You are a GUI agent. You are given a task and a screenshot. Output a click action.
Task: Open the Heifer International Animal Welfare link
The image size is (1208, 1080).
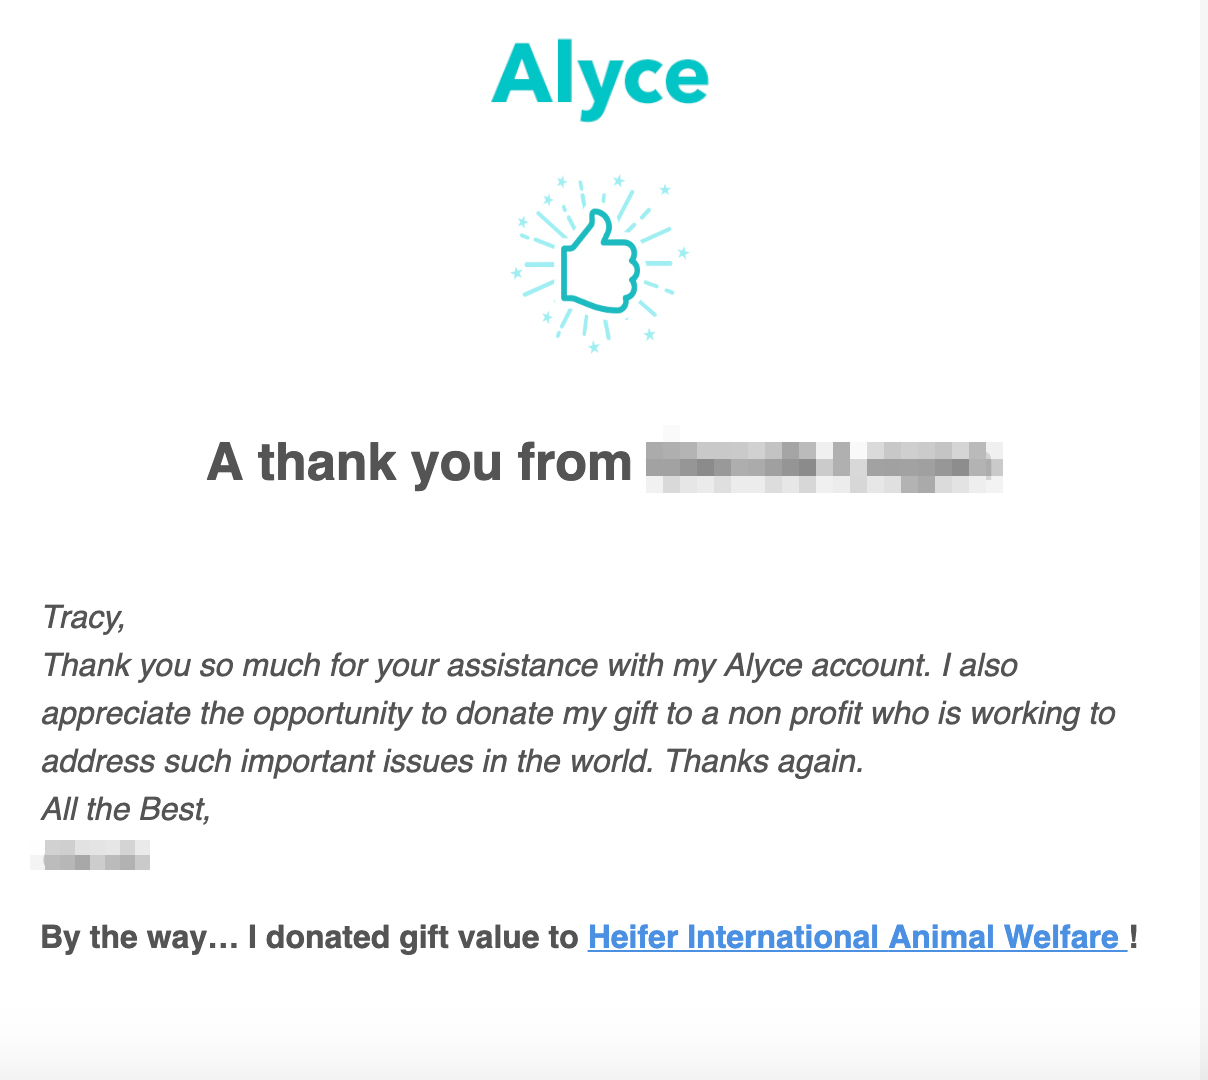pyautogui.click(x=857, y=937)
